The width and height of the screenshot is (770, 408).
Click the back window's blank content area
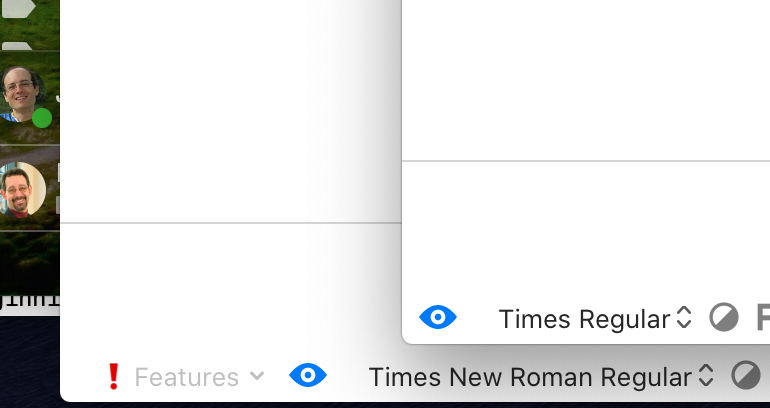[230, 110]
